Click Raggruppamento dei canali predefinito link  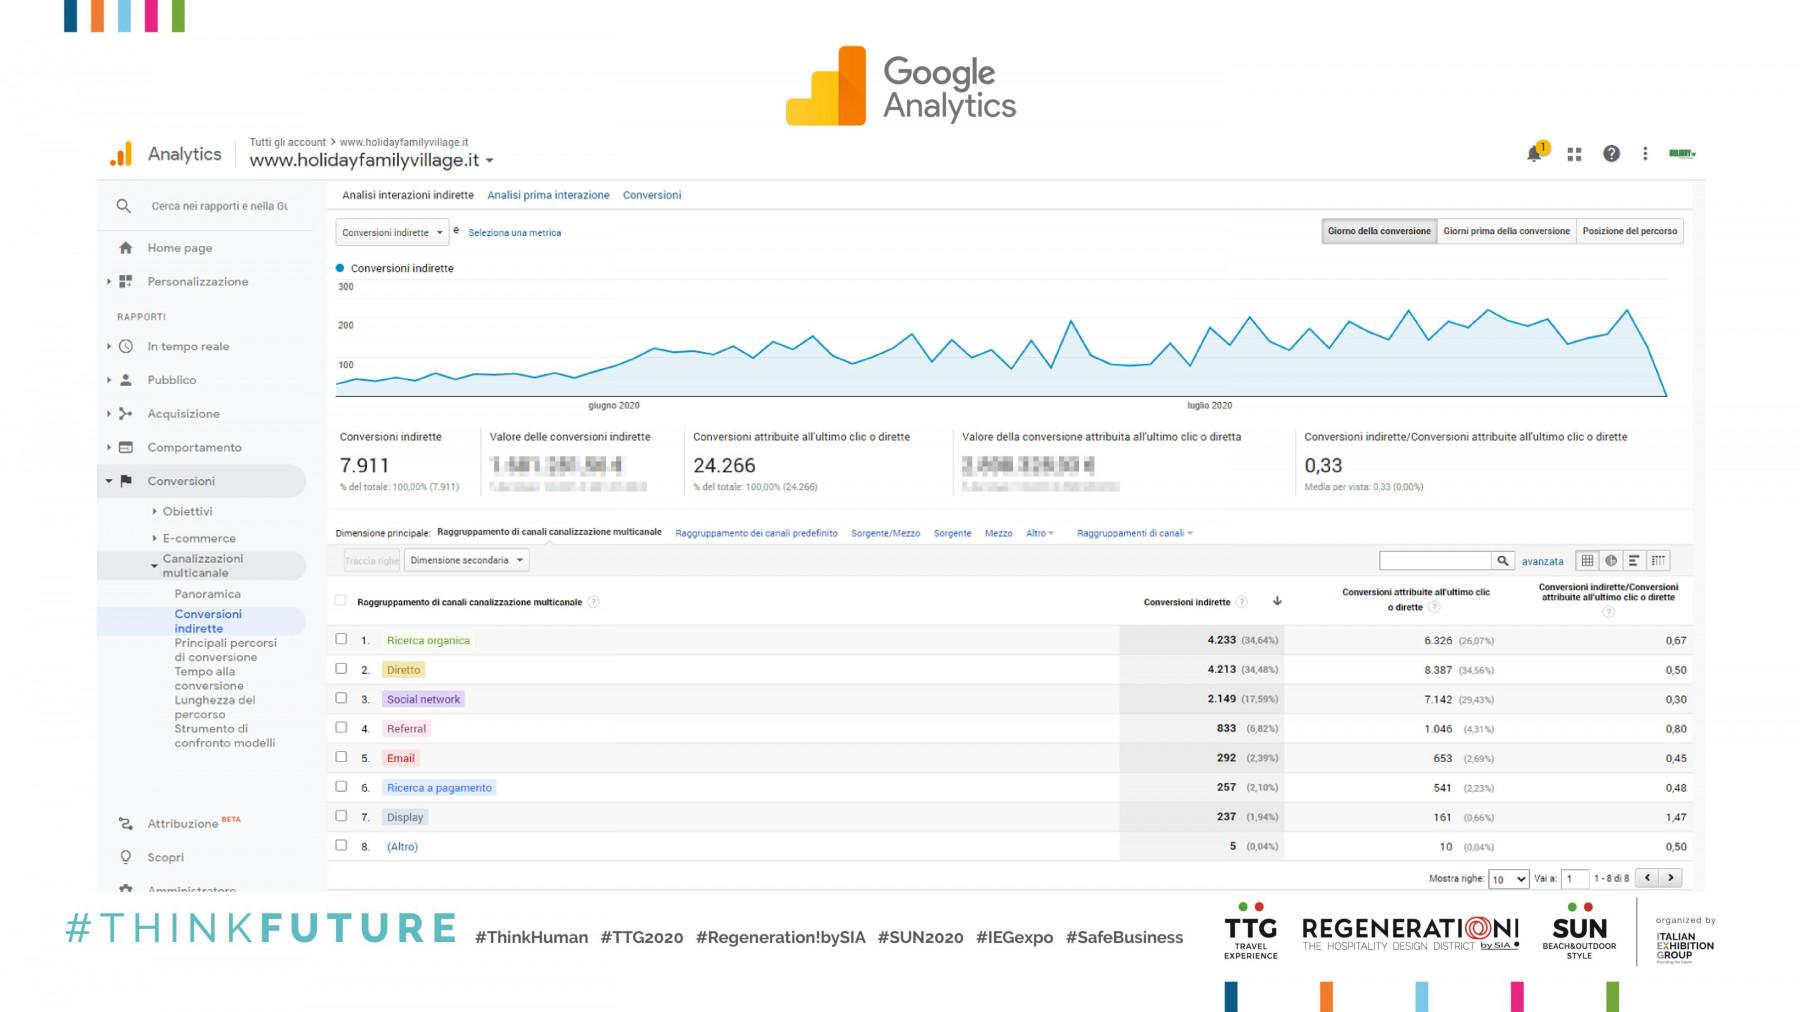coord(756,533)
